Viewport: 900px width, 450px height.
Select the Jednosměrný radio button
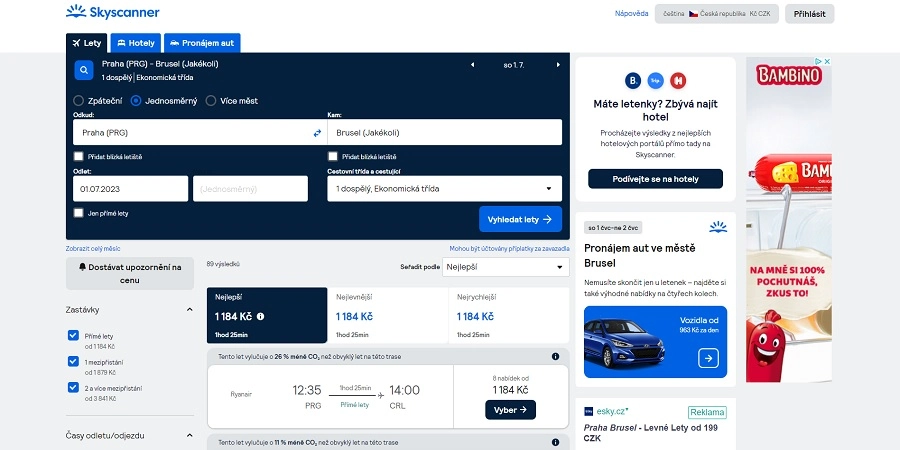pyautogui.click(x=136, y=101)
